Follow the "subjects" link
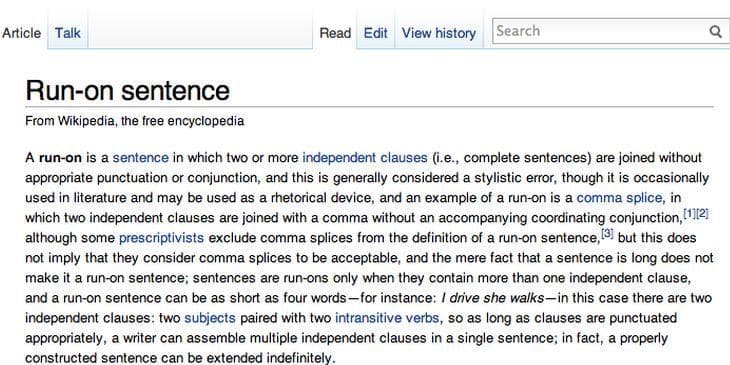 [210, 318]
